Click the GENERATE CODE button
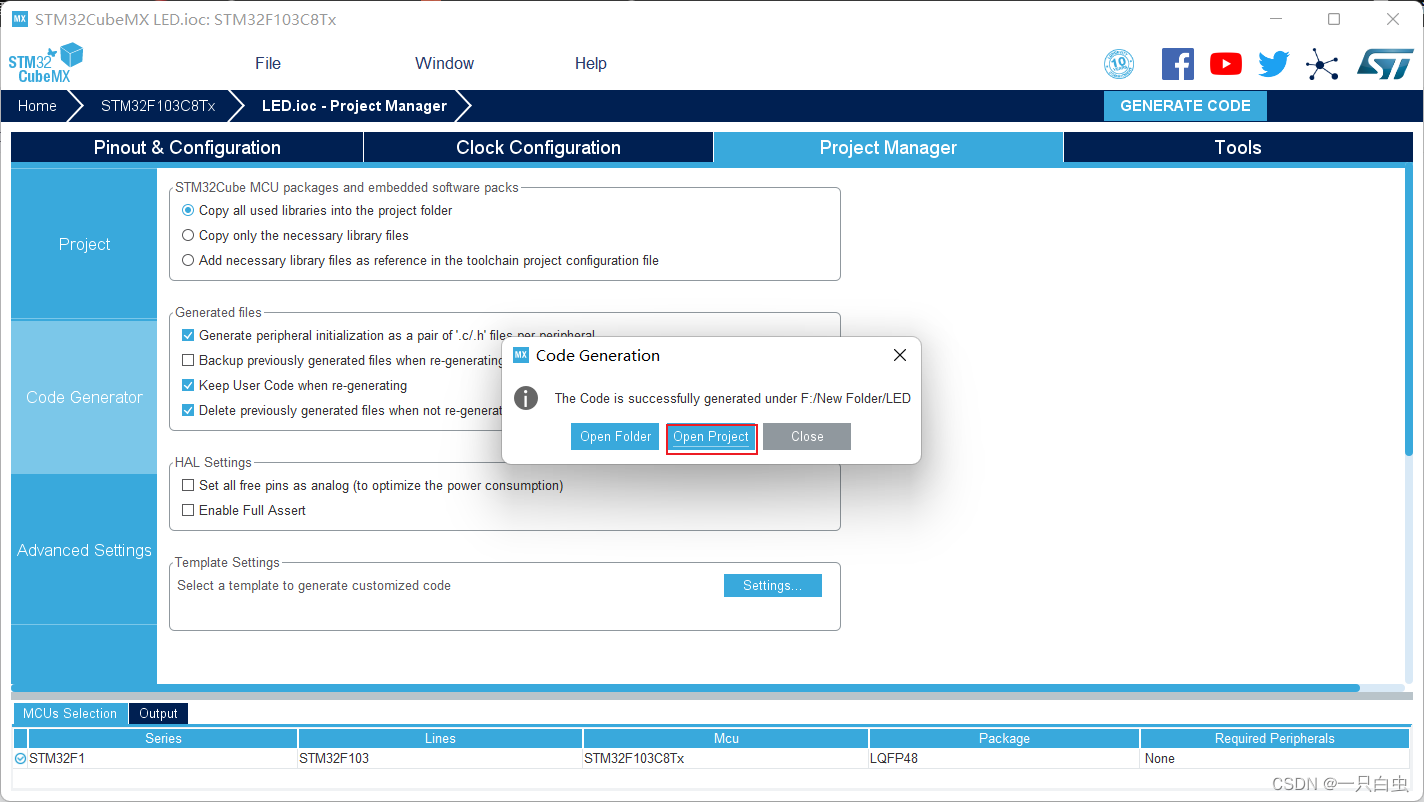 pos(1185,106)
